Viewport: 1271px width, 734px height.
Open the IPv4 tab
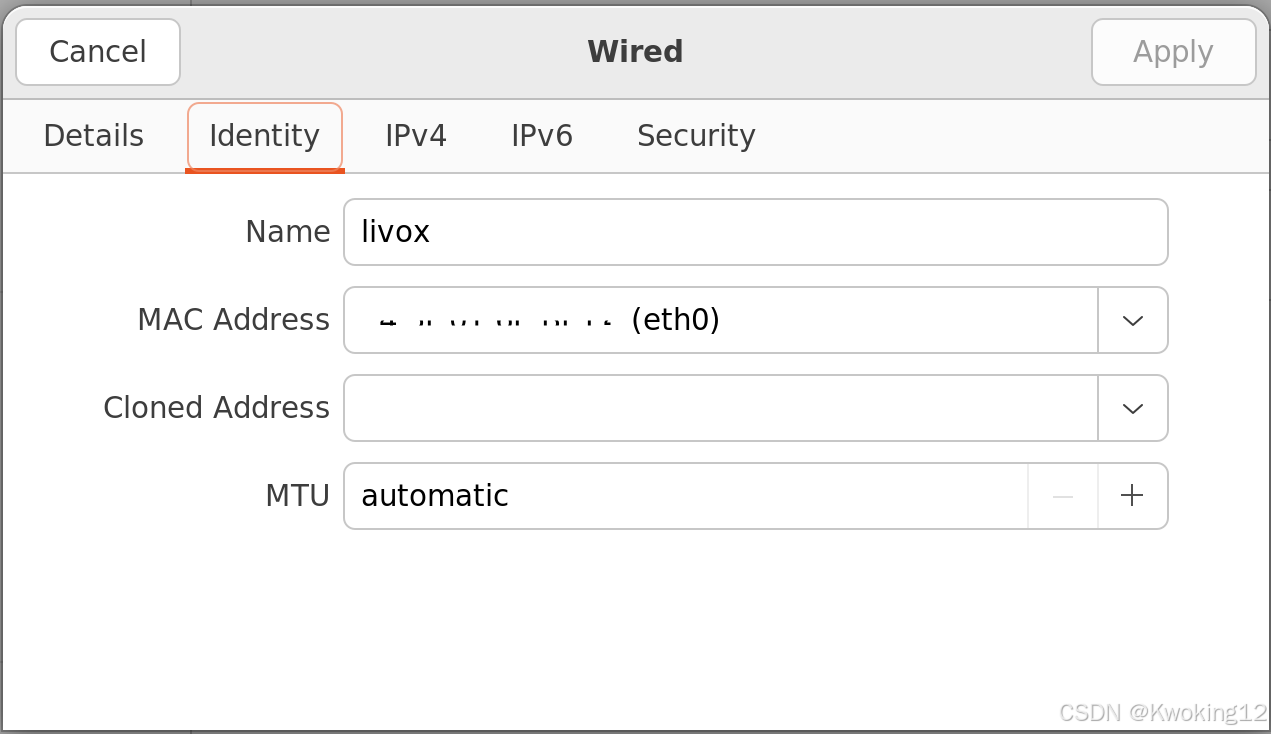coord(416,136)
